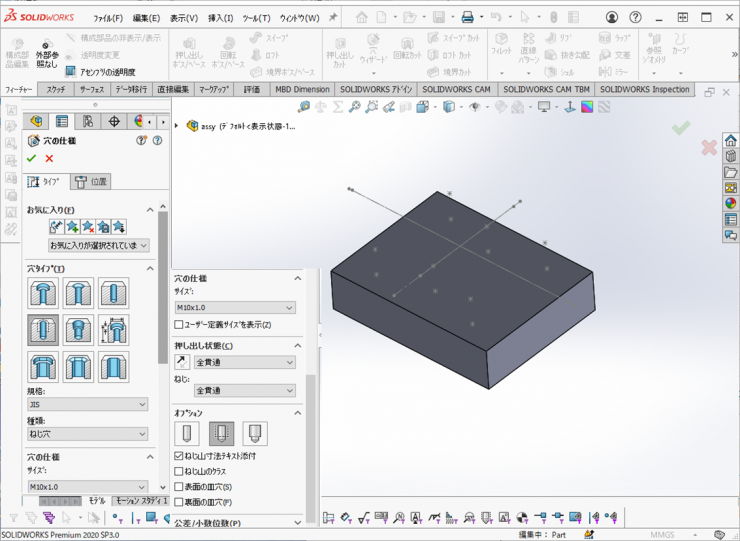Image resolution: width=740 pixels, height=541 pixels.
Task: Open the PropertyManager panel tab icon
Action: (x=62, y=121)
